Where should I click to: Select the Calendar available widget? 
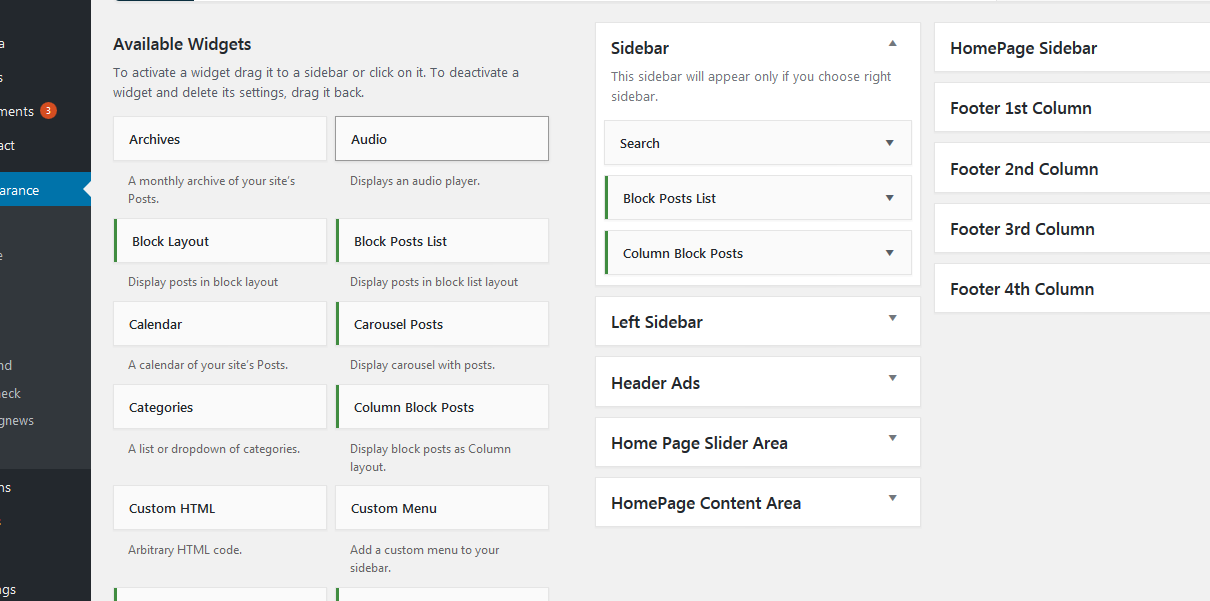click(x=220, y=324)
